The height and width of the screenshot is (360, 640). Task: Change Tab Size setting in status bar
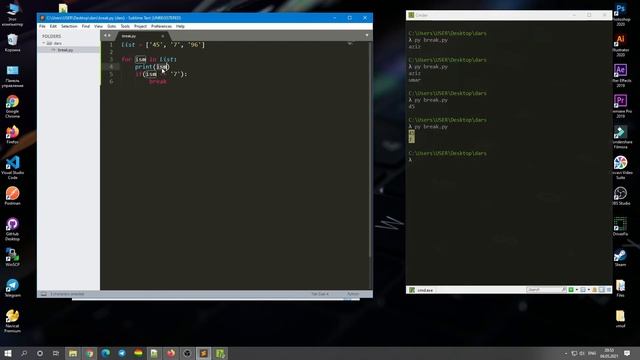[320, 294]
